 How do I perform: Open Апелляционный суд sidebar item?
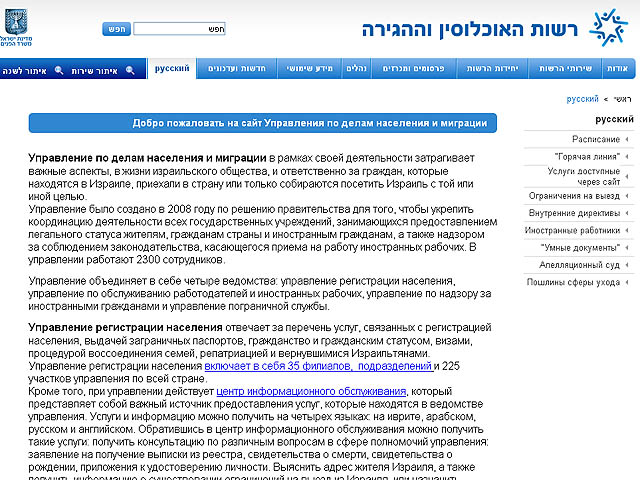click(580, 265)
